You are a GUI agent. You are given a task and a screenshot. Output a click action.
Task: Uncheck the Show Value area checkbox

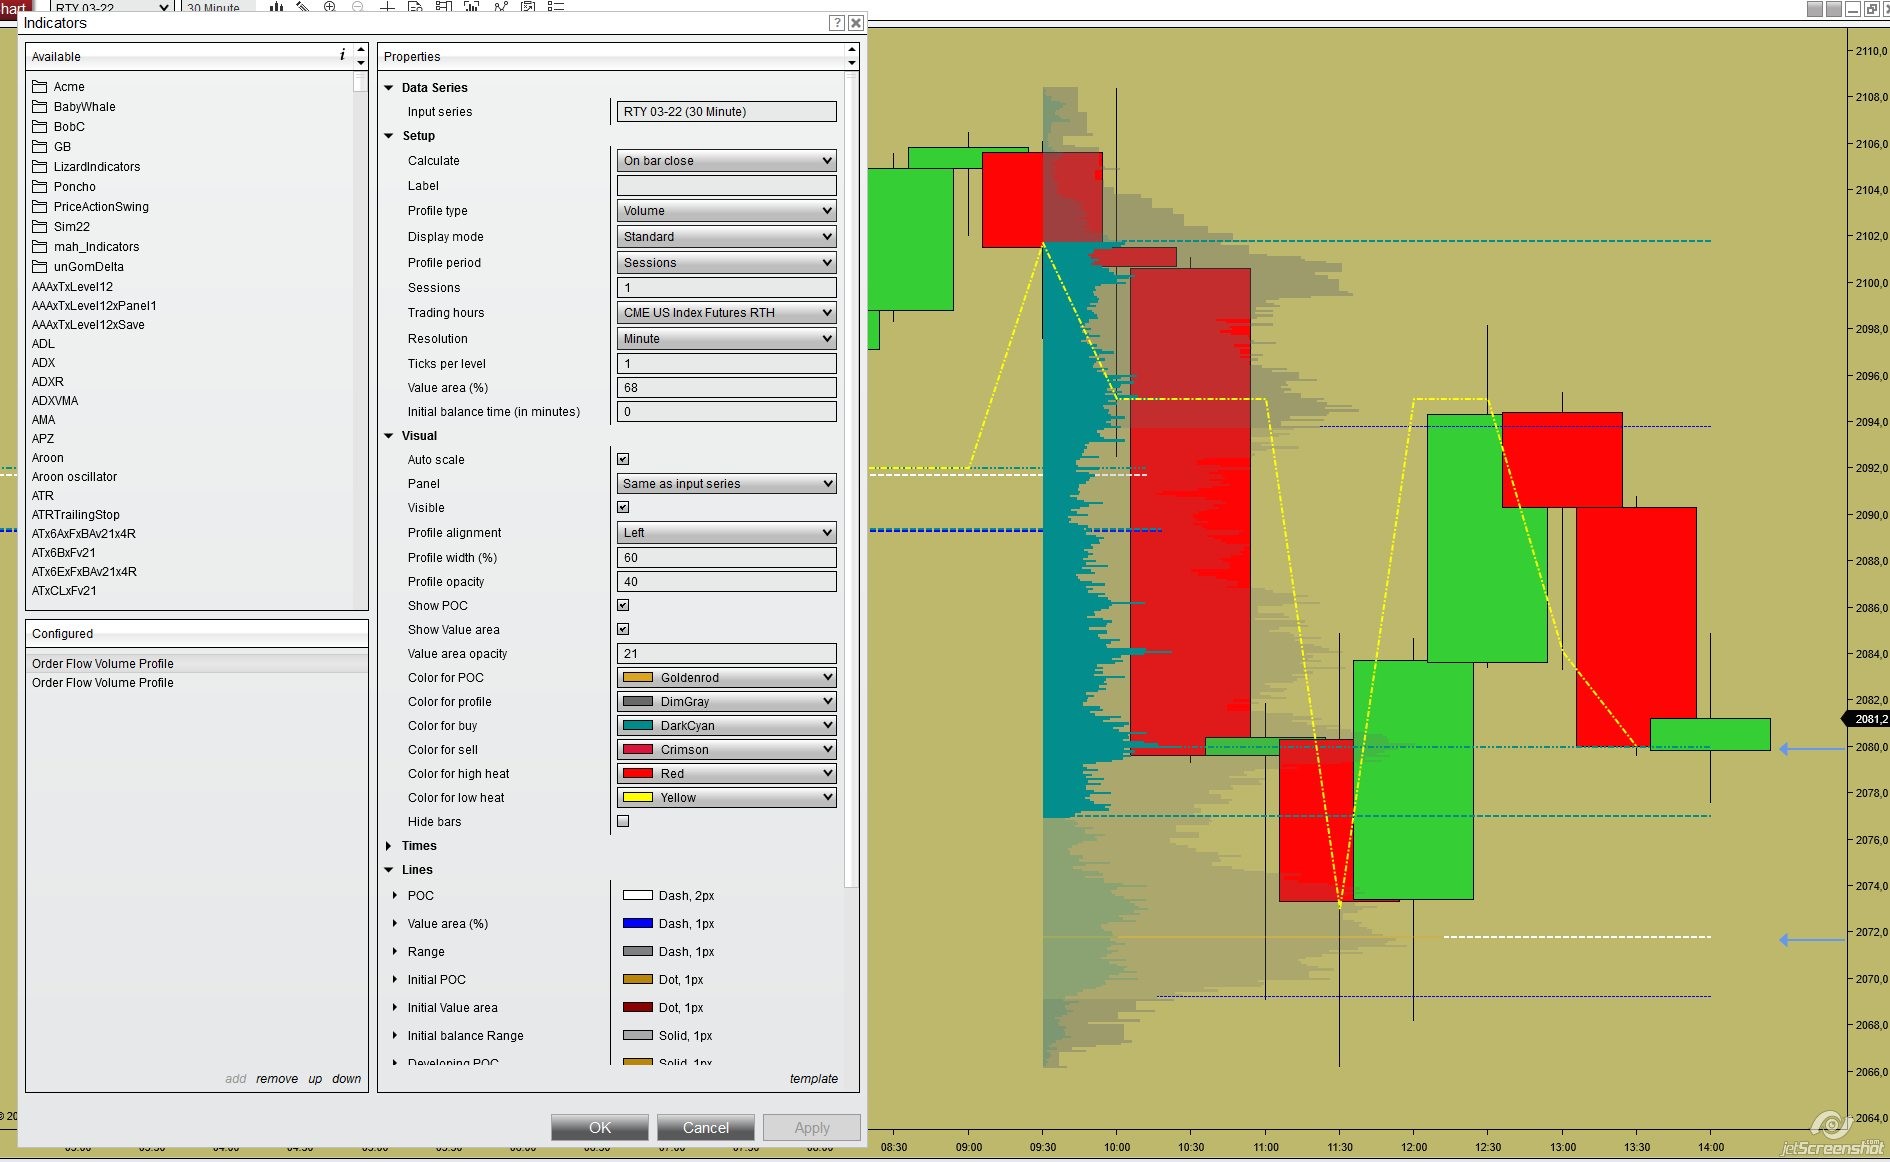click(x=623, y=629)
